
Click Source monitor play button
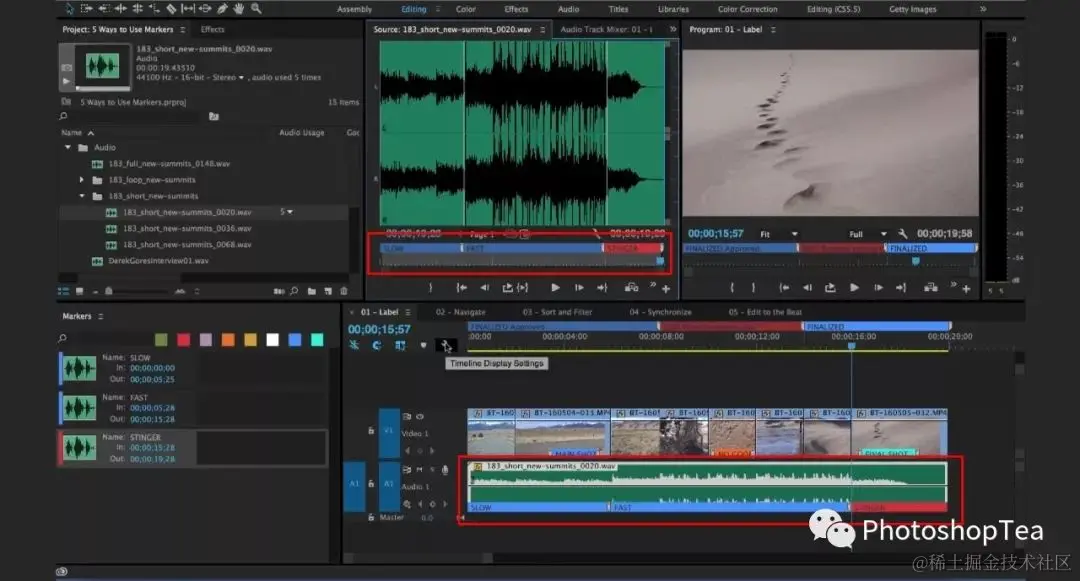pos(555,288)
